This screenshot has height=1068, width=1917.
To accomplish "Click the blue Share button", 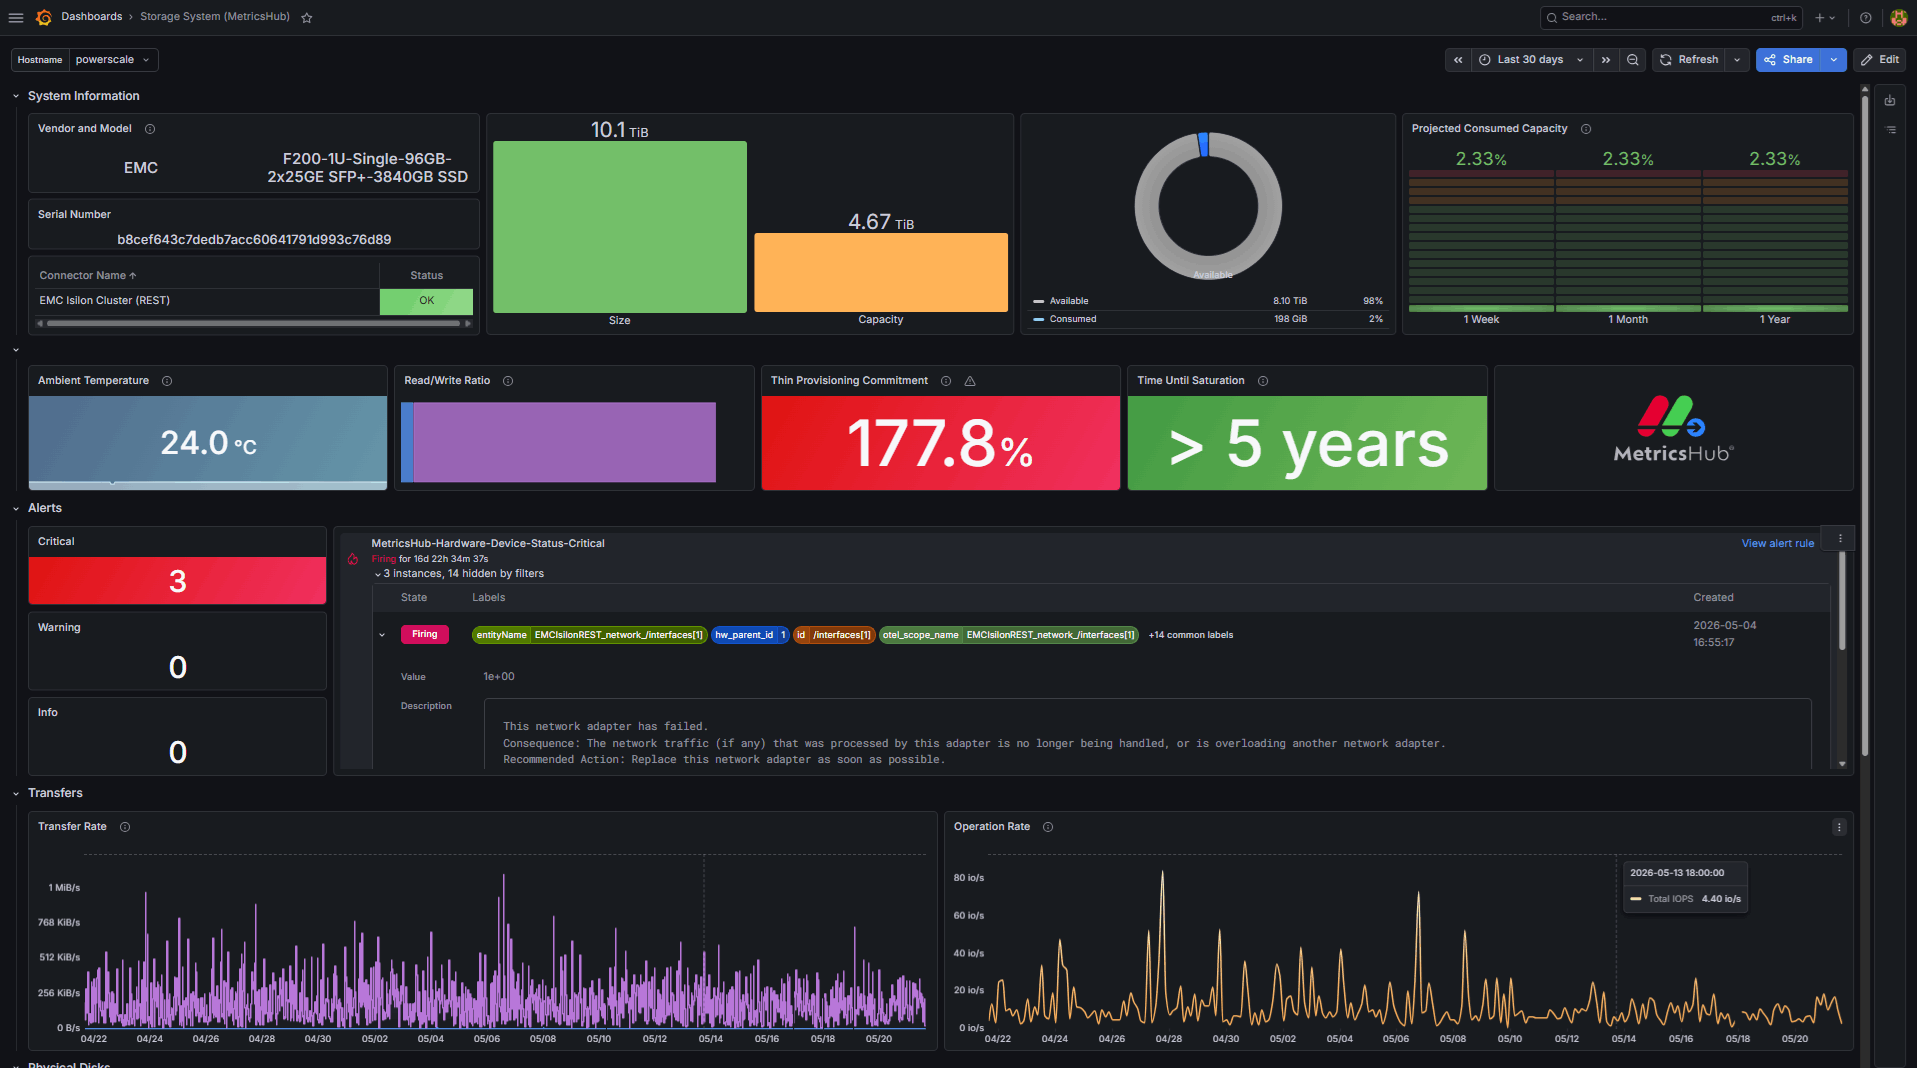I will (x=1788, y=60).
